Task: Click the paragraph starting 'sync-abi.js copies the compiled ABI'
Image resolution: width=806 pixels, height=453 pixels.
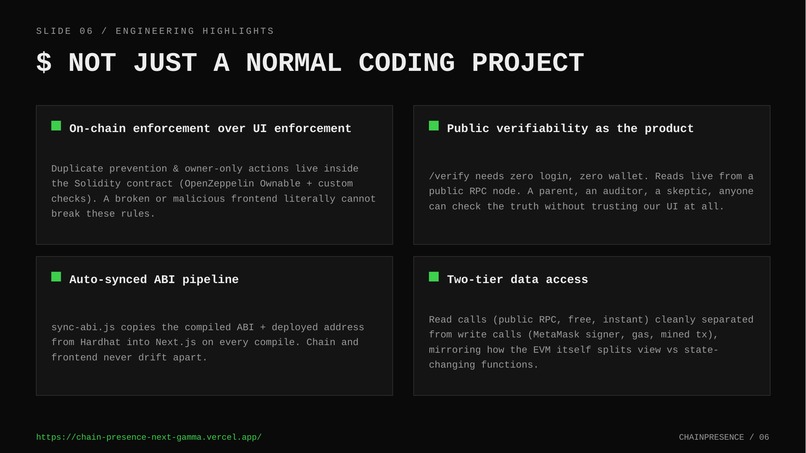Action: [208, 342]
